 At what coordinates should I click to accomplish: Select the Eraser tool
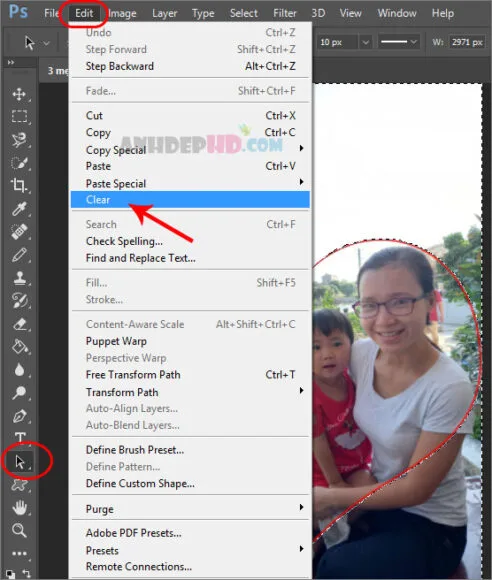pyautogui.click(x=19, y=324)
